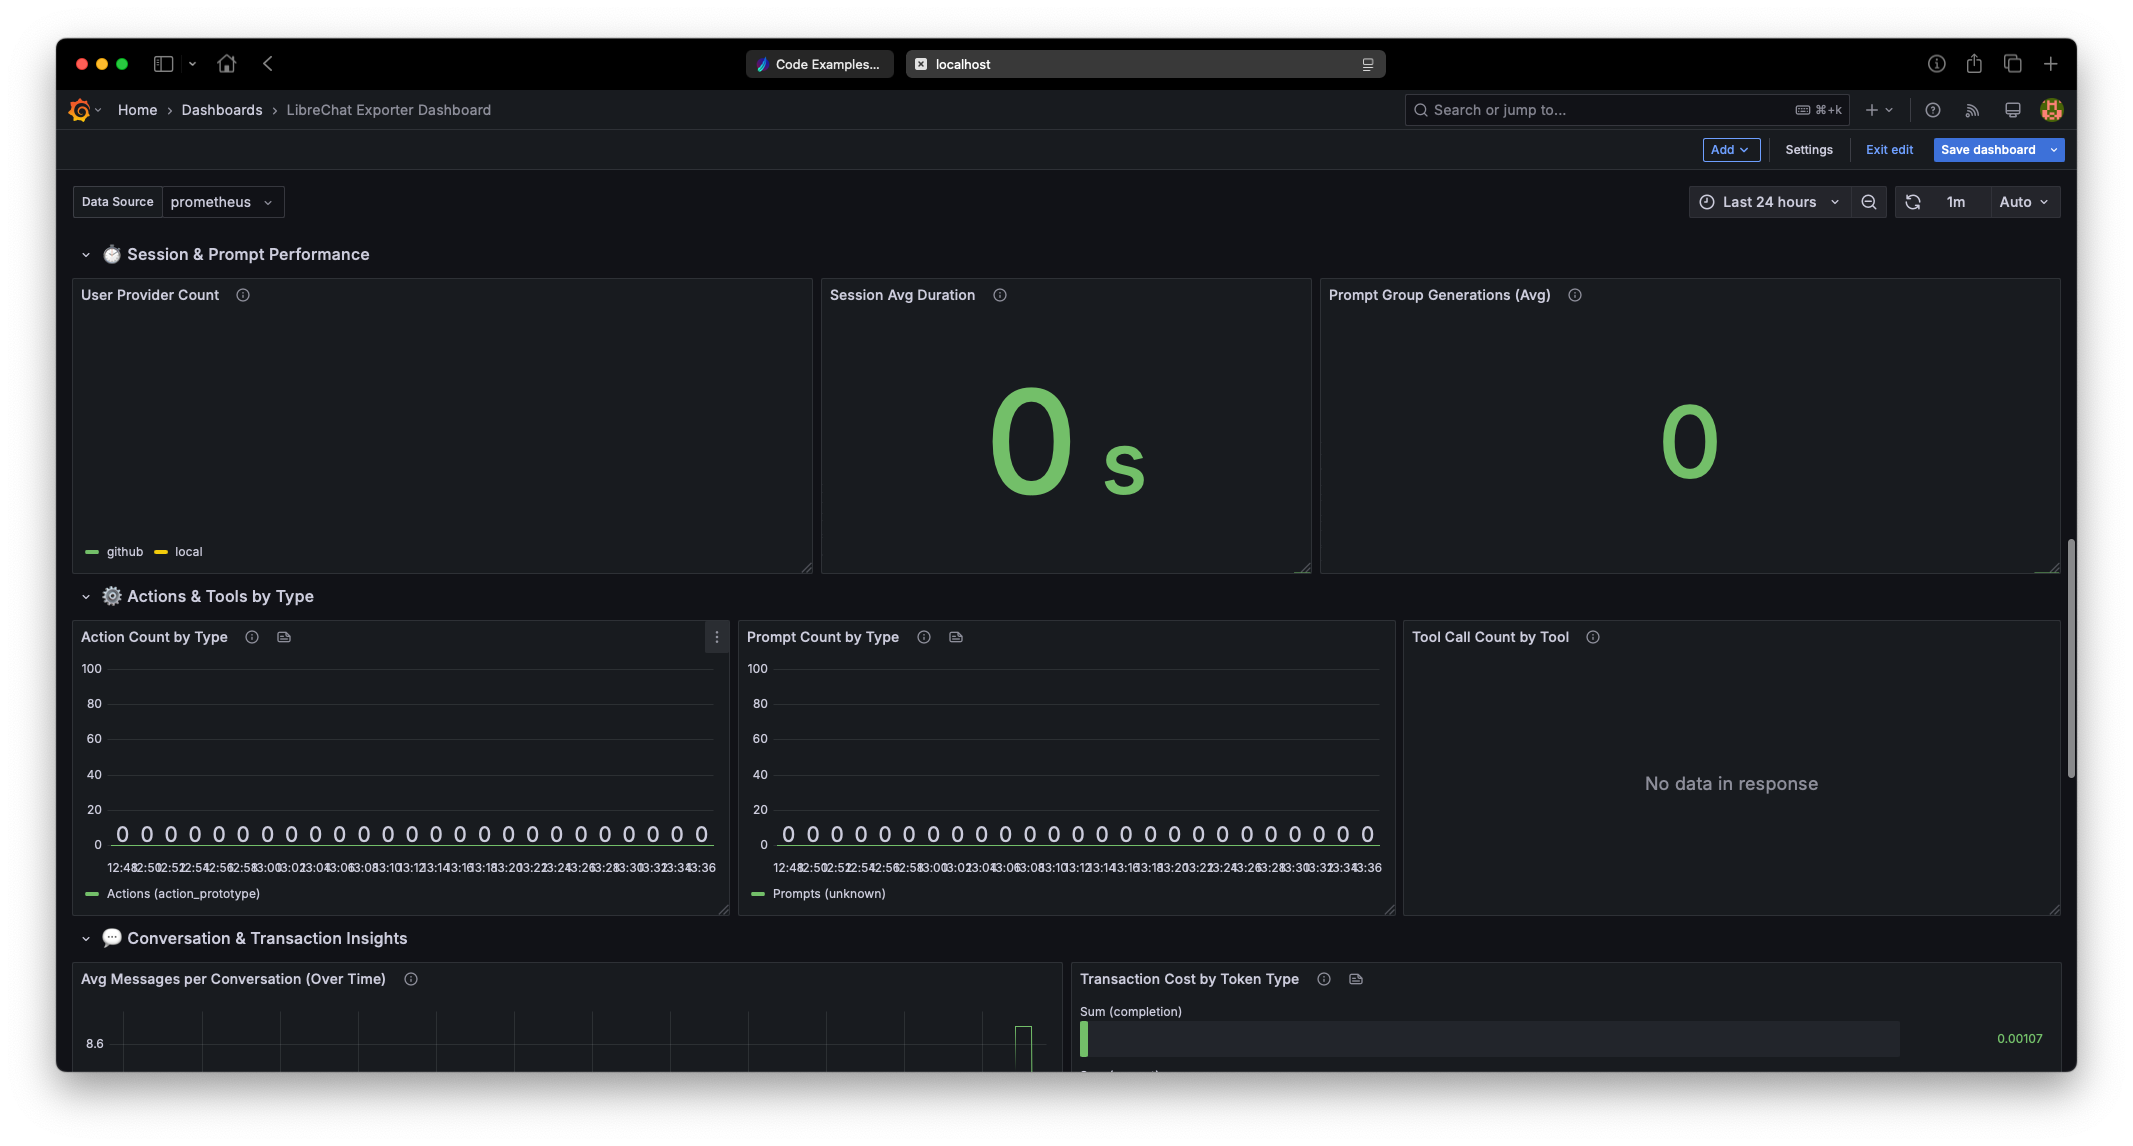
Task: Open dashboard Settings
Action: pyautogui.click(x=1809, y=150)
